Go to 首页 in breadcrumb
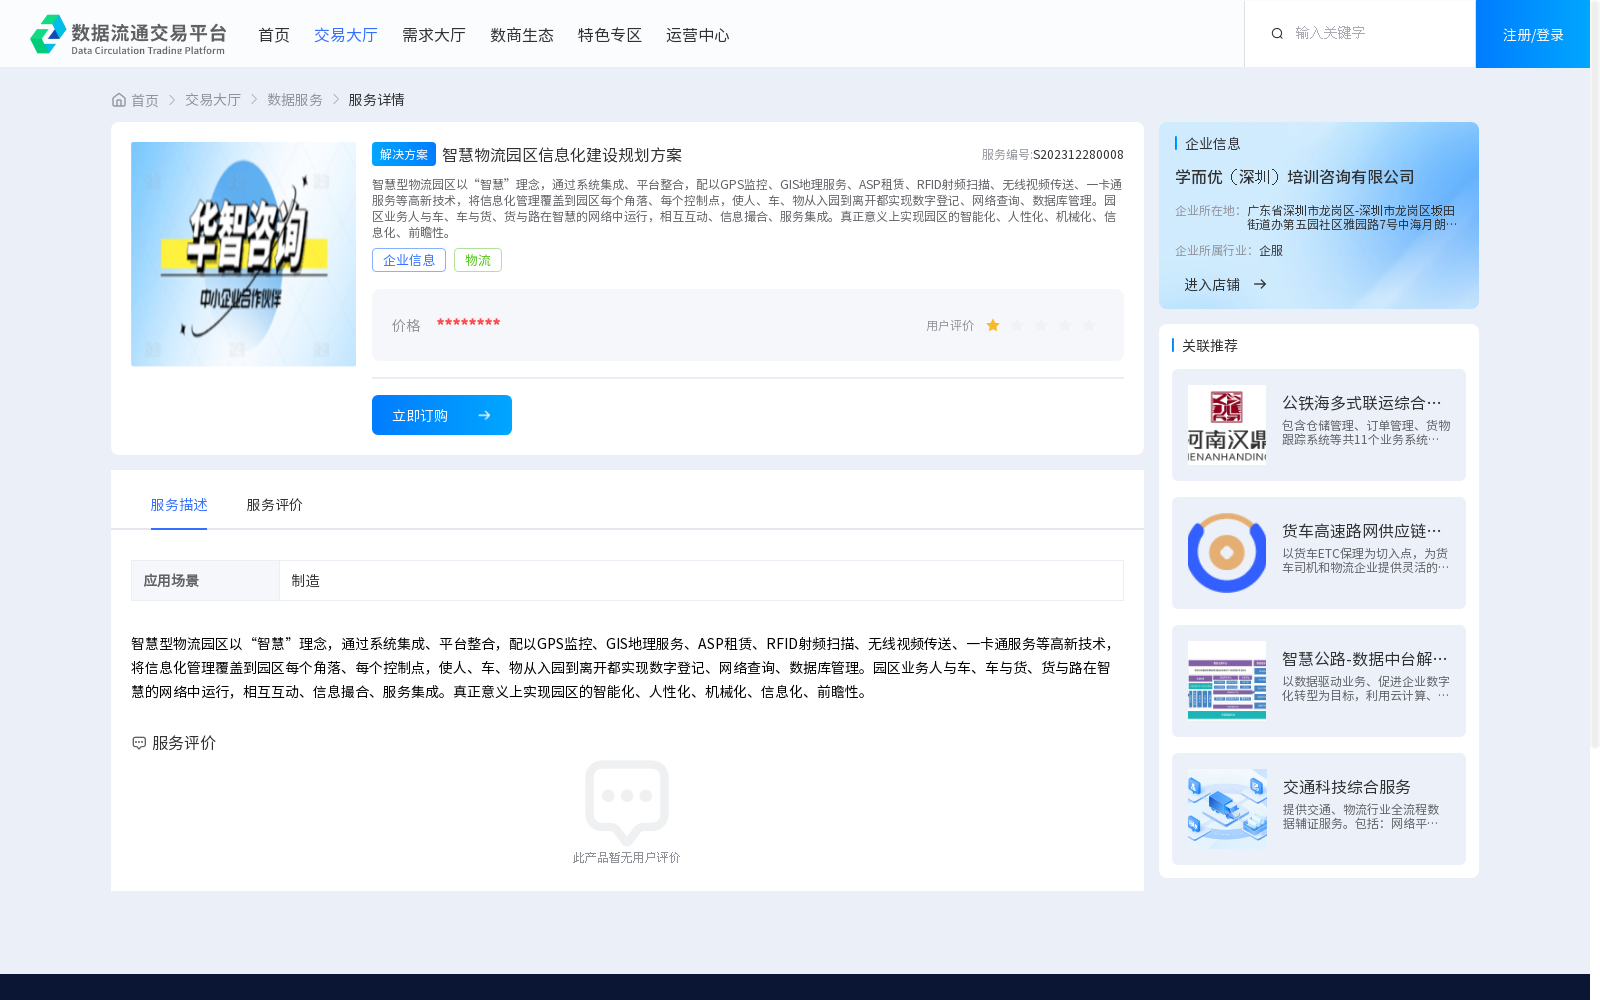This screenshot has width=1600, height=1000. point(145,100)
